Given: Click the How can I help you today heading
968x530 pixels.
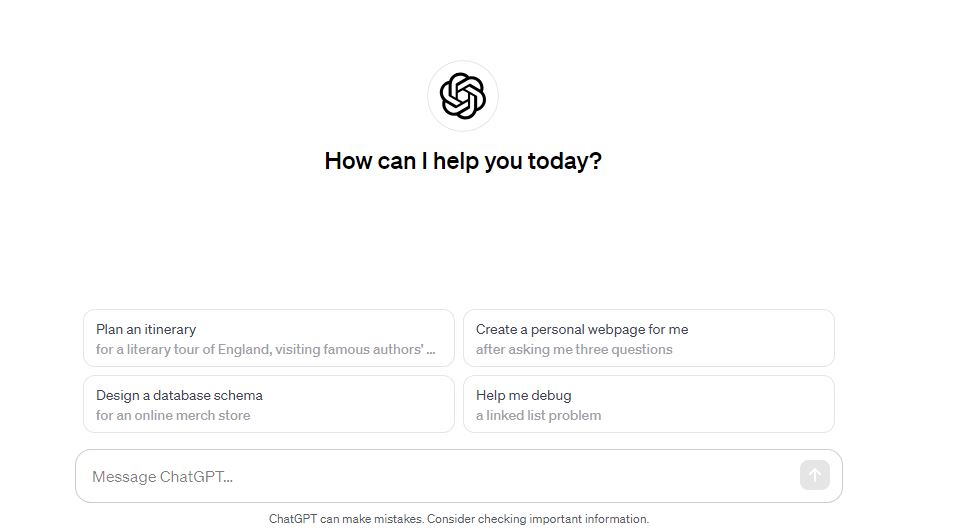Looking at the screenshot, I should click(463, 161).
